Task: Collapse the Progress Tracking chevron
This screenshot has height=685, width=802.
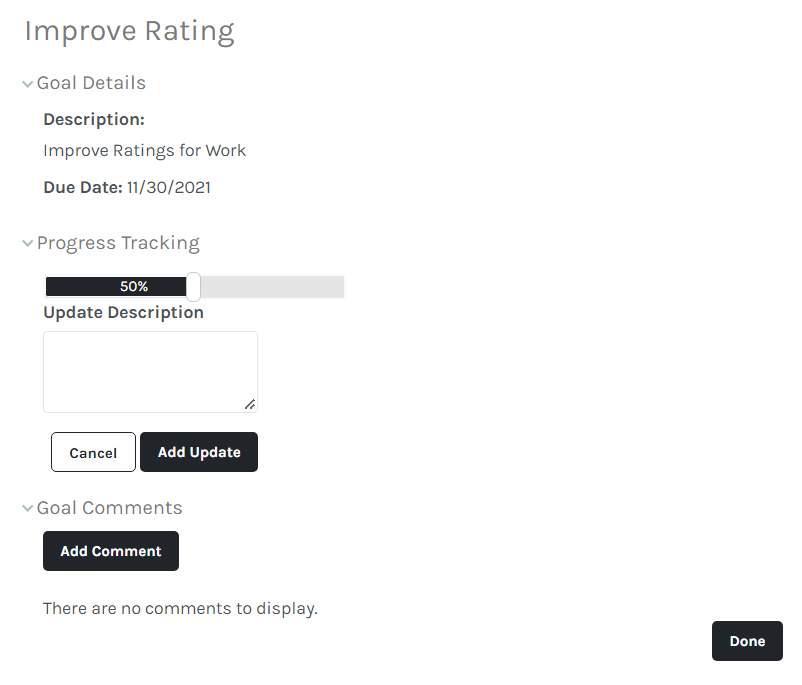Action: [28, 244]
